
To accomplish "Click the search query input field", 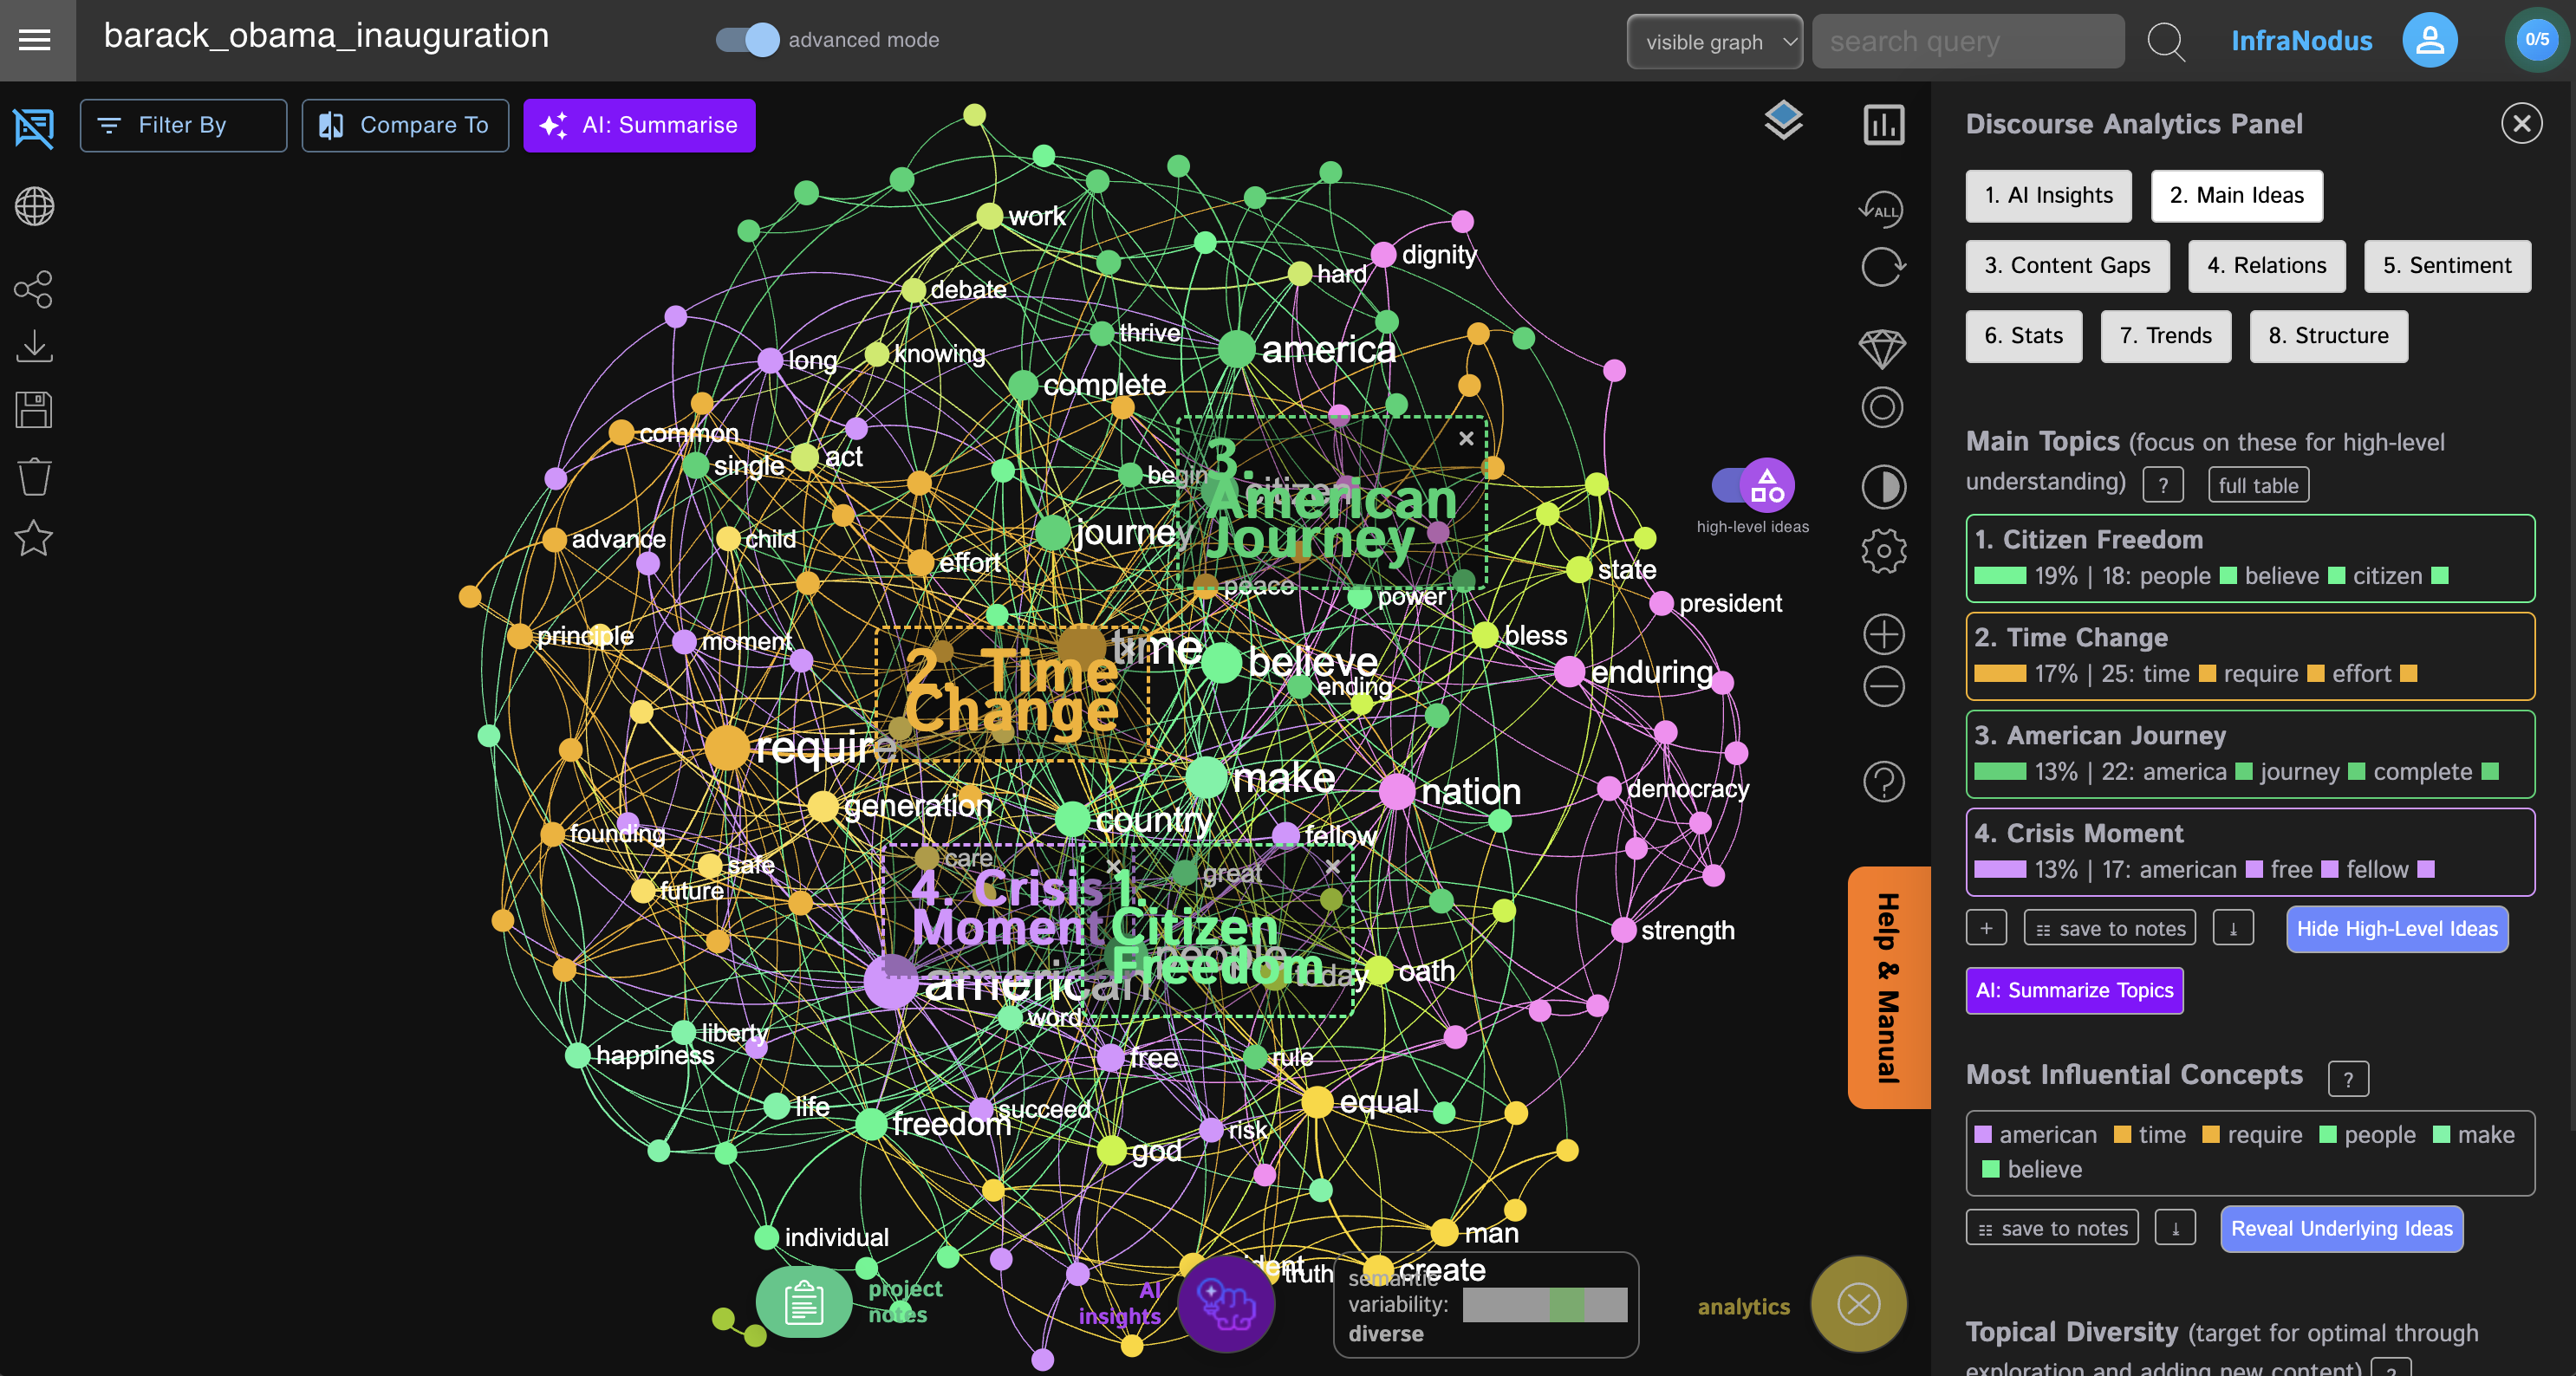I will pos(1967,42).
